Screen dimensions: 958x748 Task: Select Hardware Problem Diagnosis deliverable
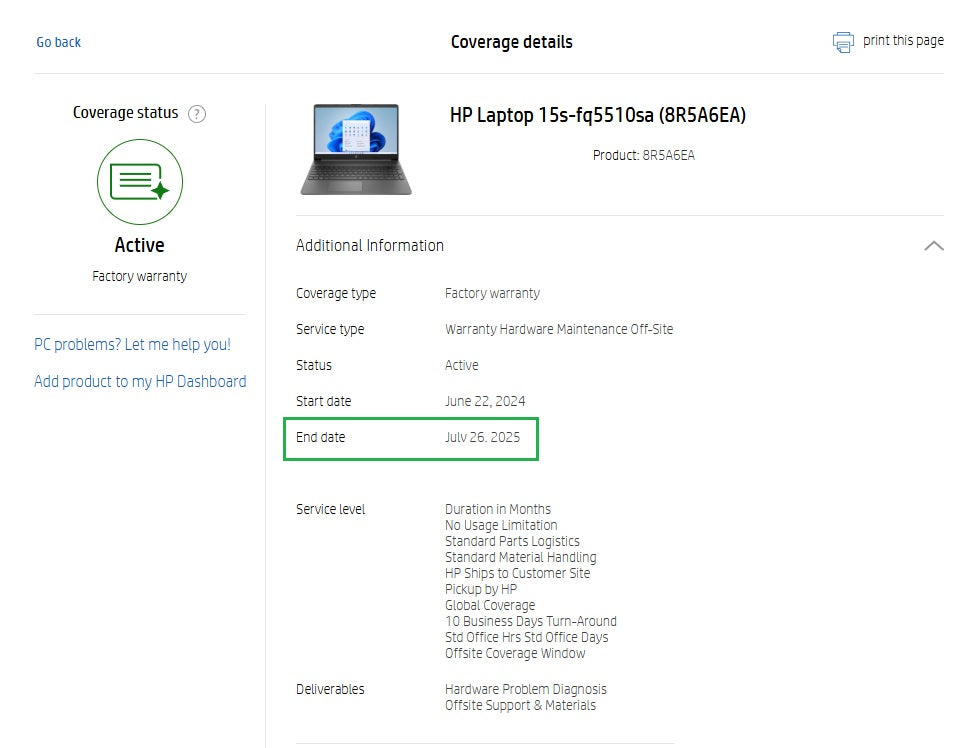[x=525, y=689]
